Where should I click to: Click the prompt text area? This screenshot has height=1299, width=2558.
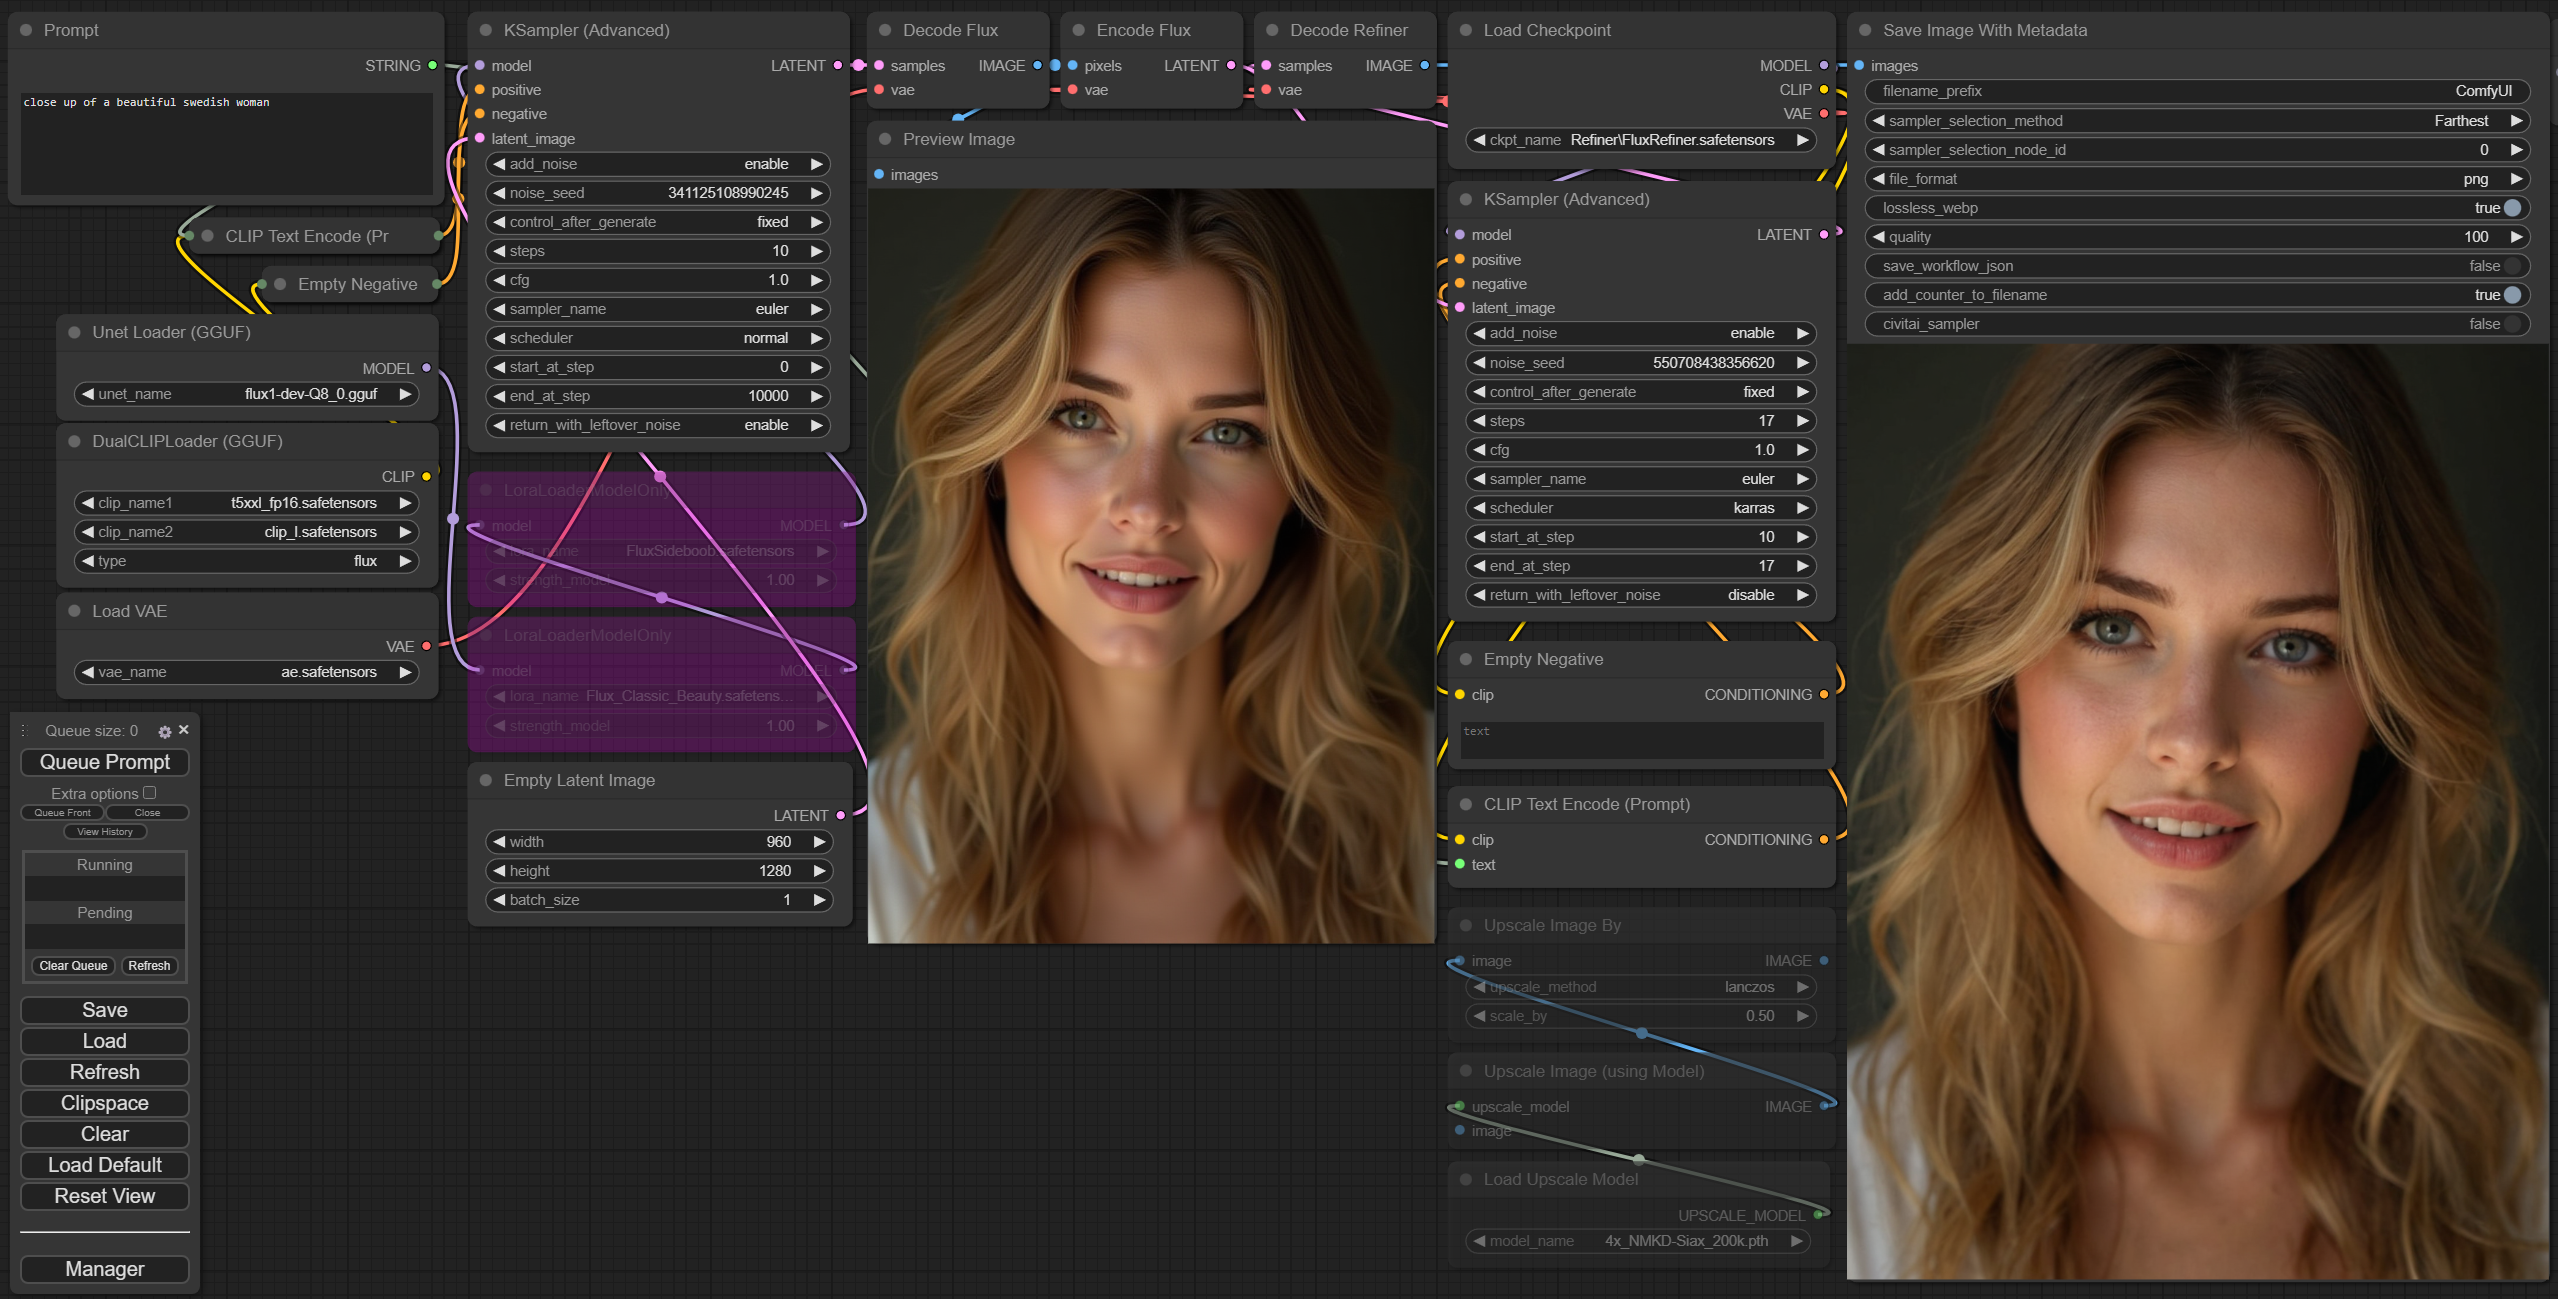226,143
